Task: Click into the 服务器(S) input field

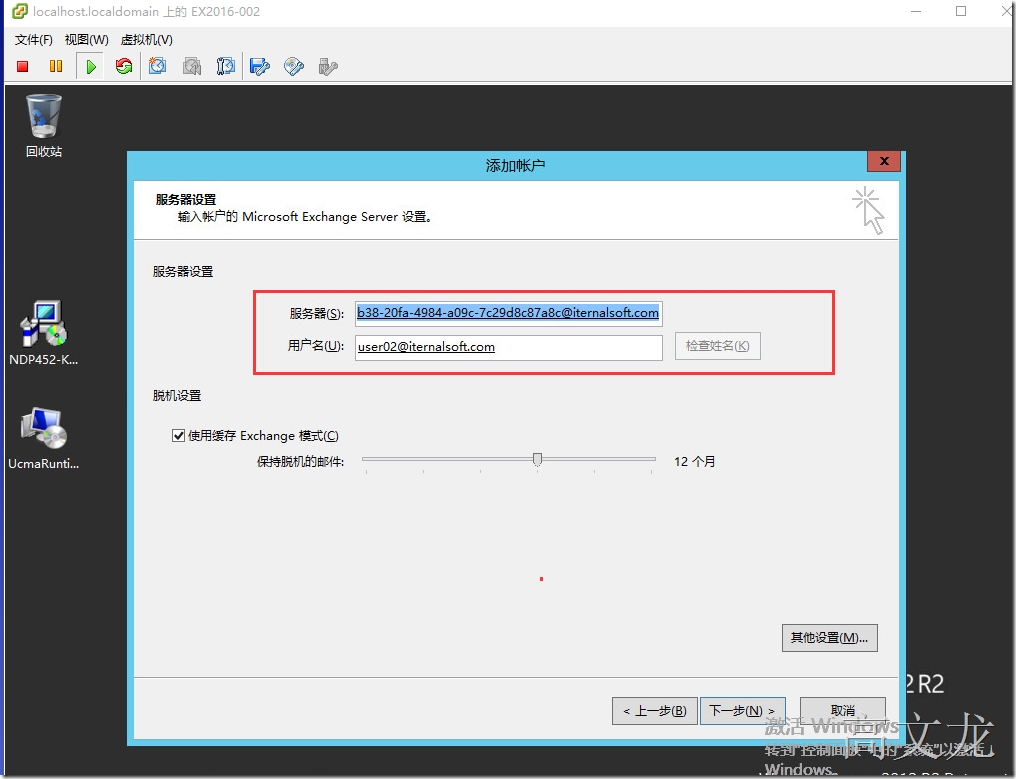Action: pos(509,313)
